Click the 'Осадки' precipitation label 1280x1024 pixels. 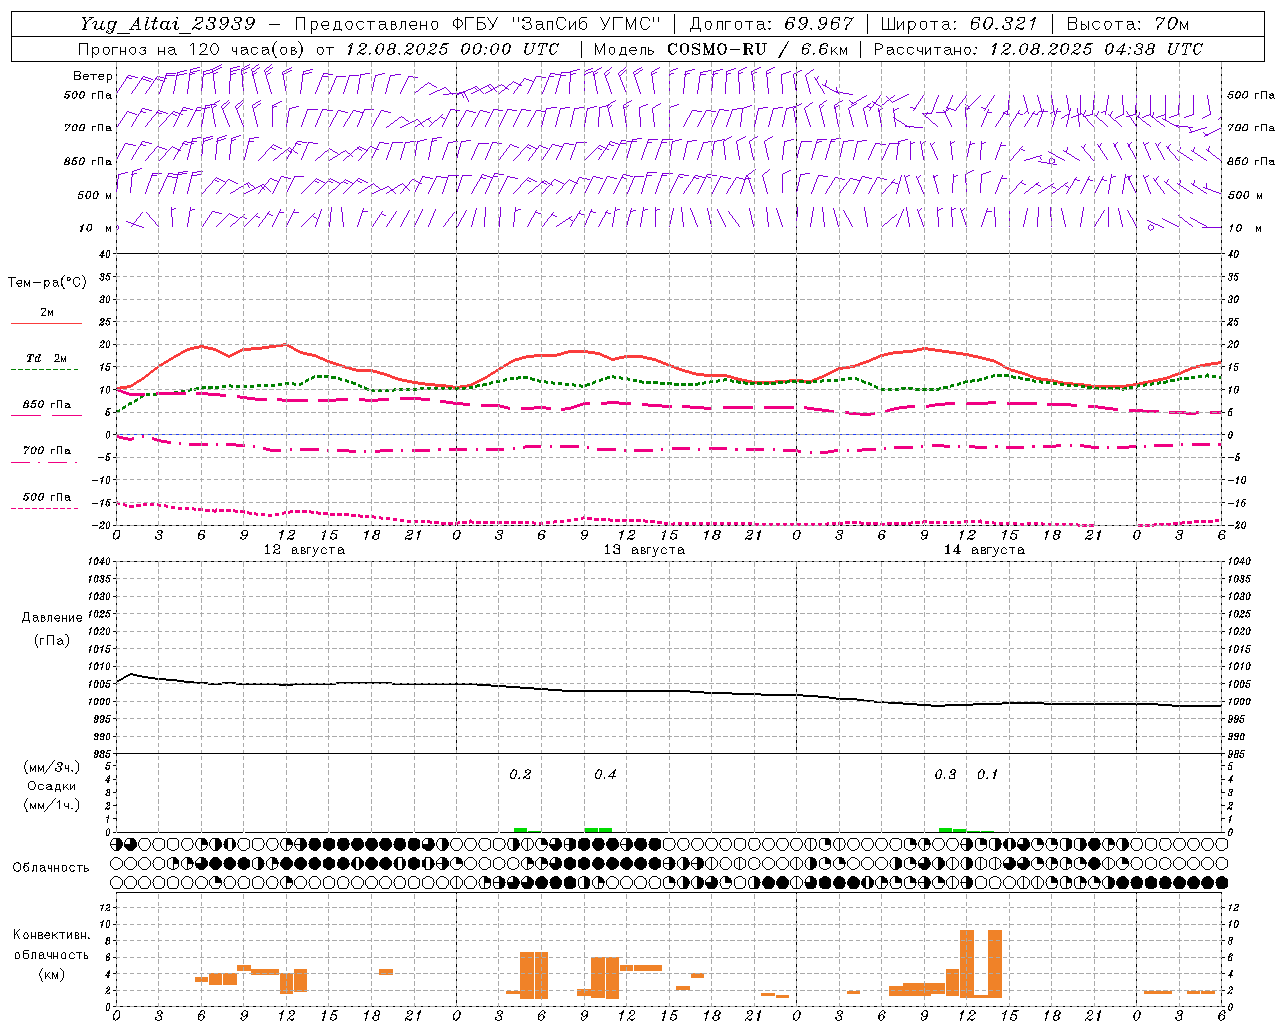pyautogui.click(x=51, y=786)
